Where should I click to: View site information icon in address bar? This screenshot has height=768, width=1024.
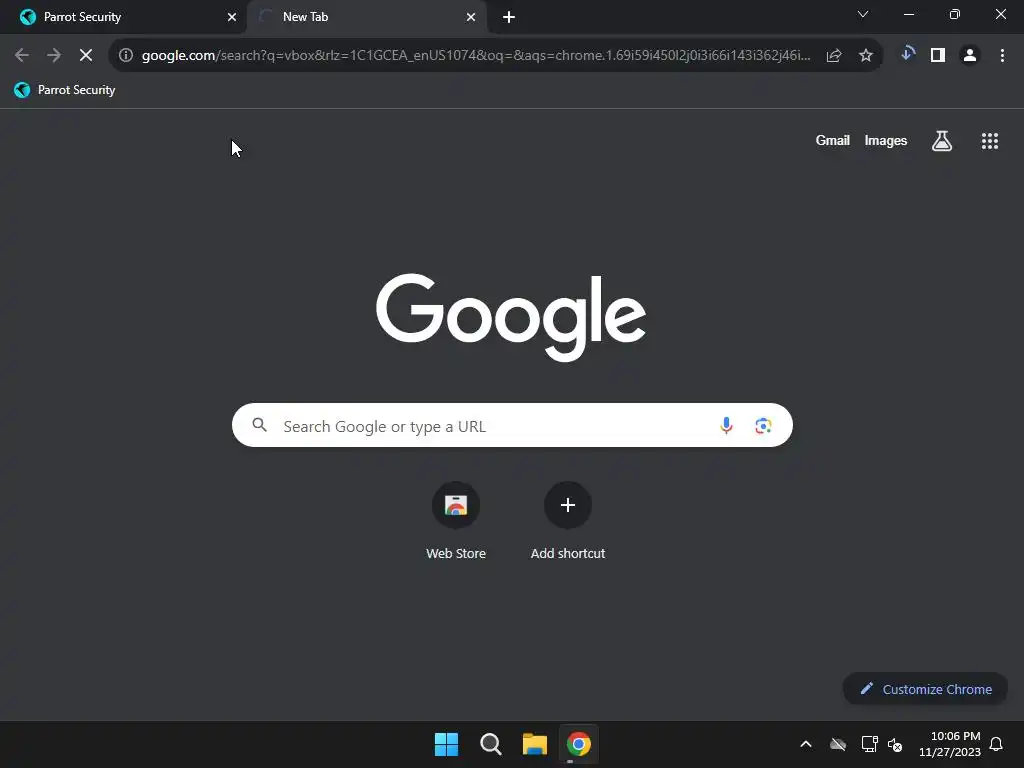click(x=126, y=56)
